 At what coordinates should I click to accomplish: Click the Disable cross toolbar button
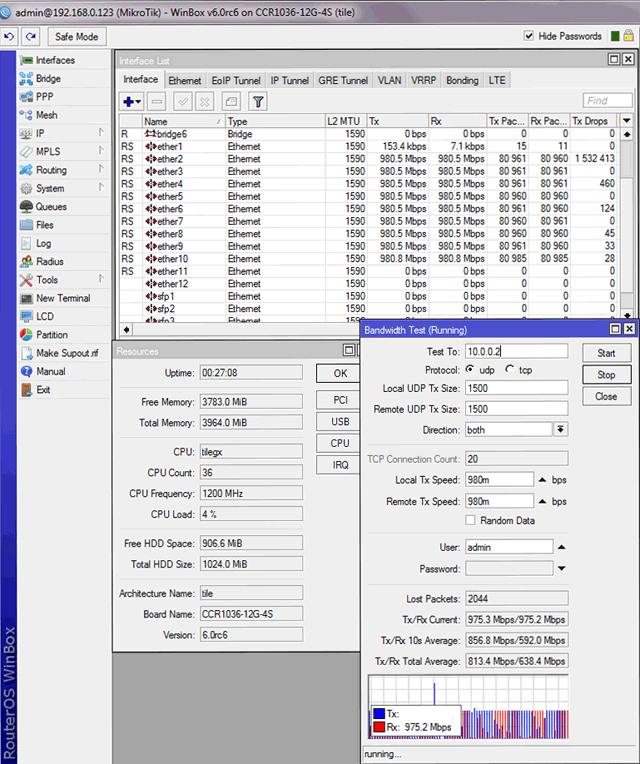(x=205, y=101)
